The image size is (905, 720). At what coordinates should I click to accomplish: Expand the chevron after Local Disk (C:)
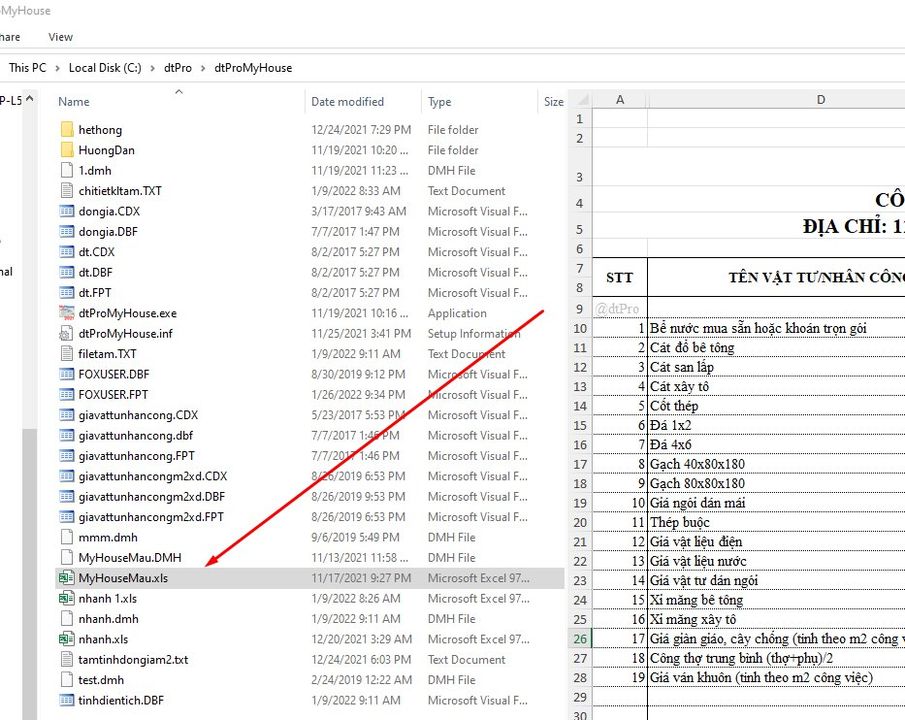click(x=153, y=68)
